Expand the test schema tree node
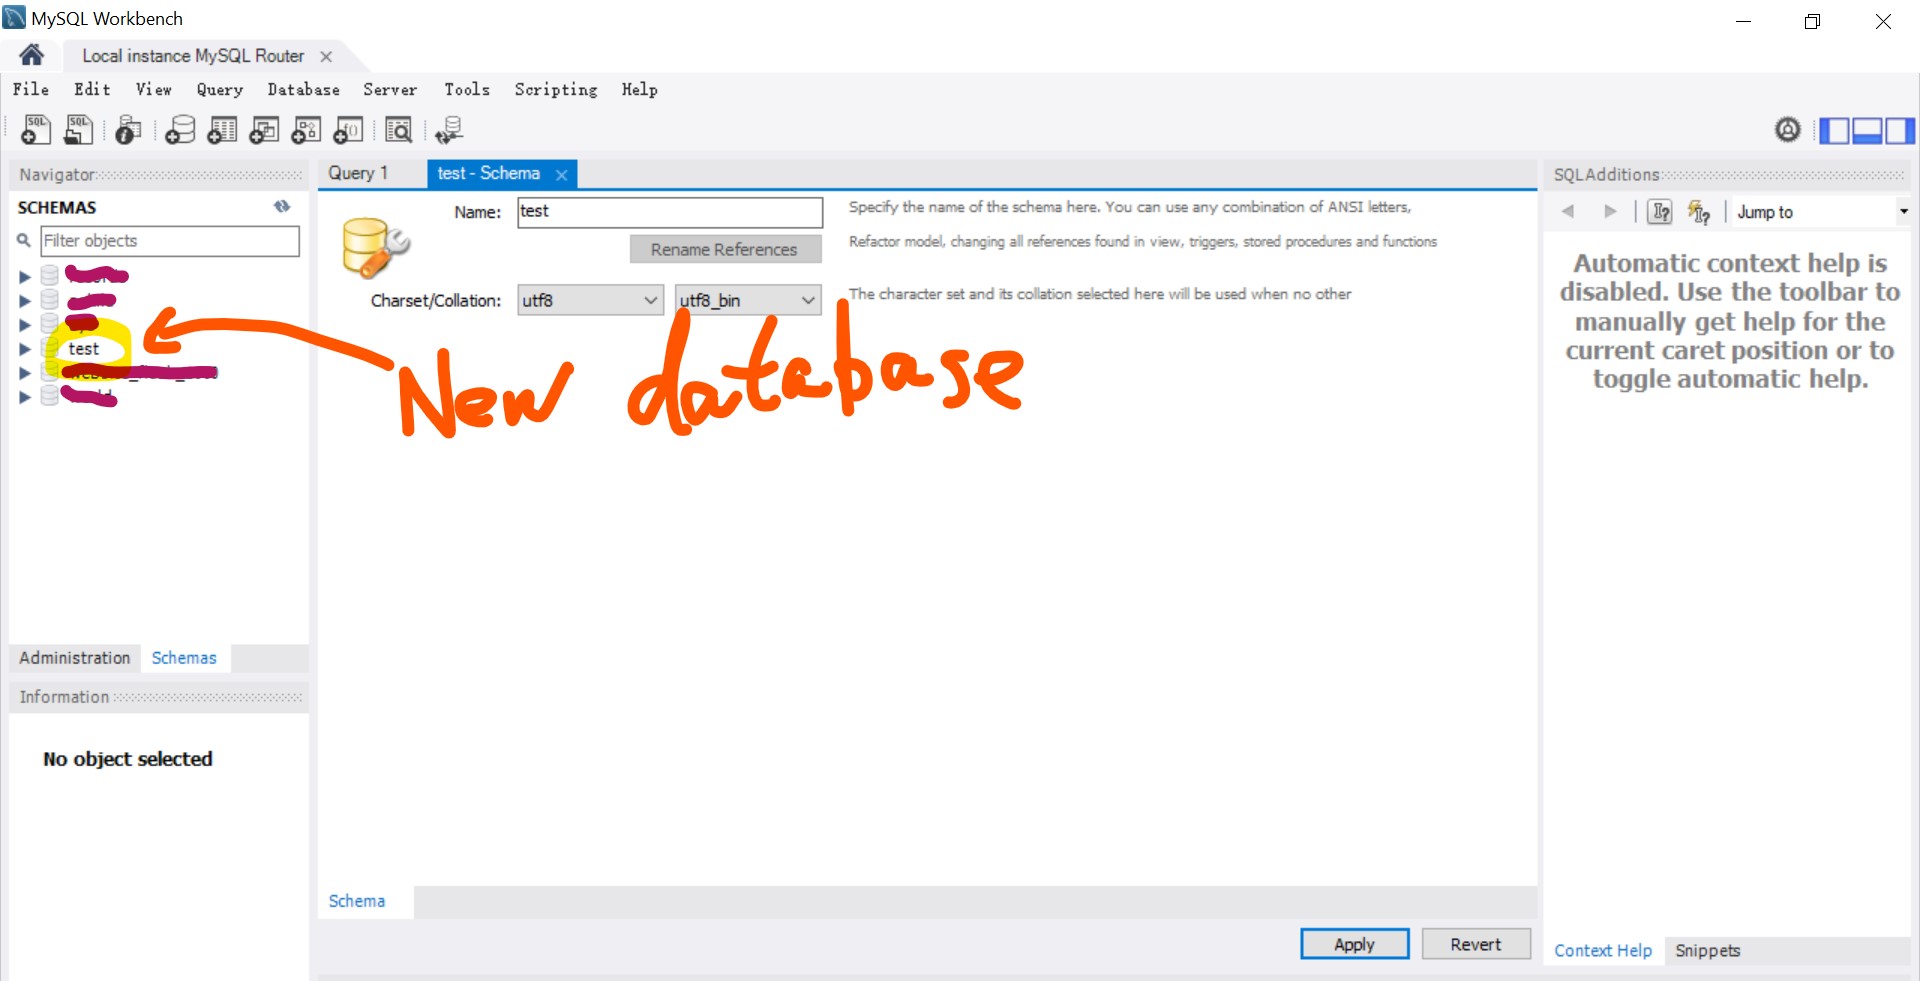 25,349
